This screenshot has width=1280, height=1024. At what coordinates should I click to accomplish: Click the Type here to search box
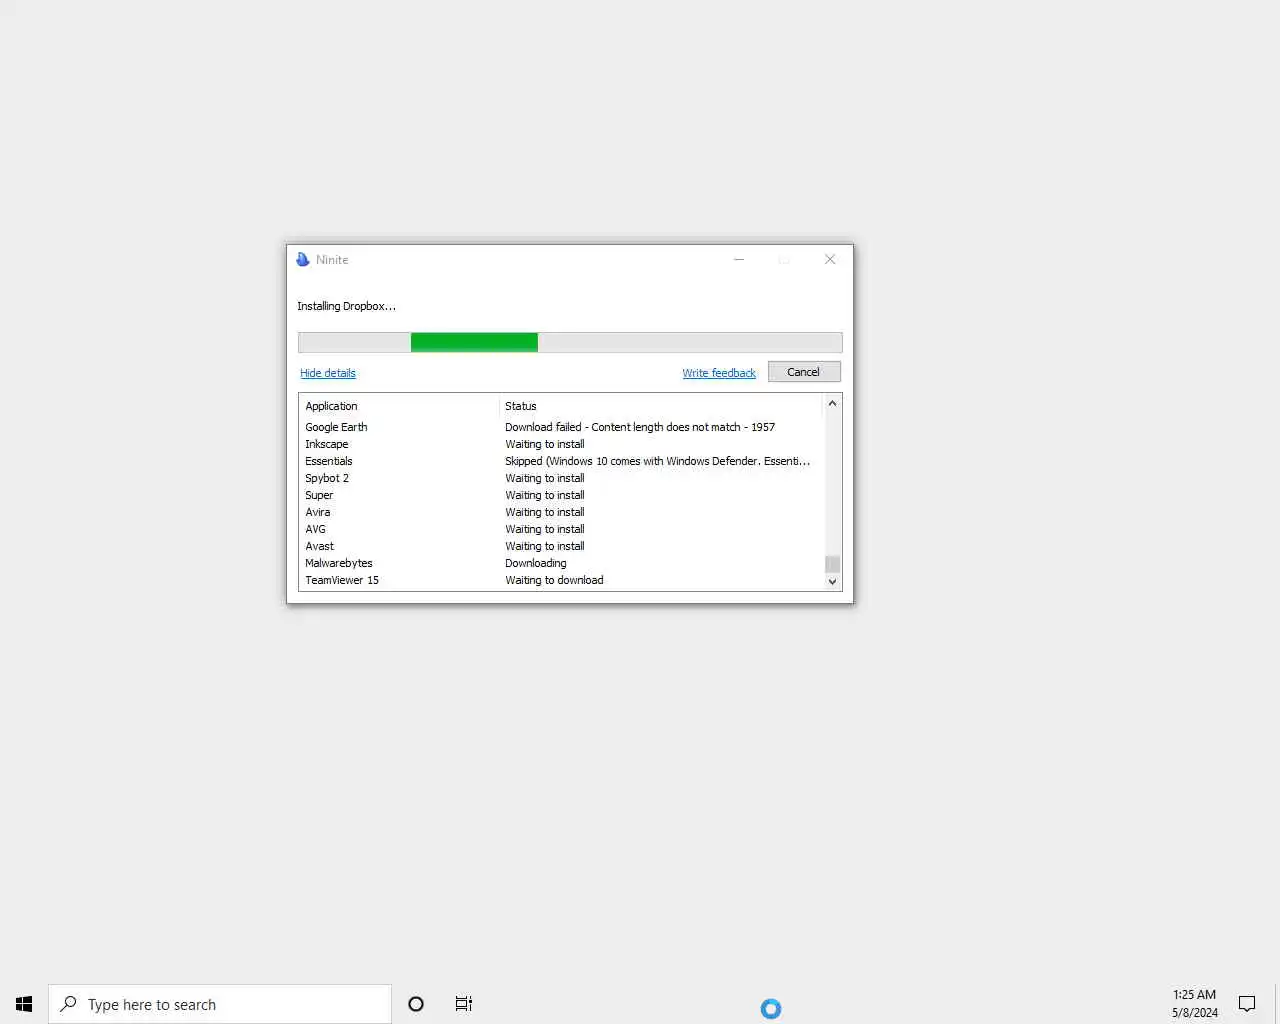pyautogui.click(x=220, y=1004)
